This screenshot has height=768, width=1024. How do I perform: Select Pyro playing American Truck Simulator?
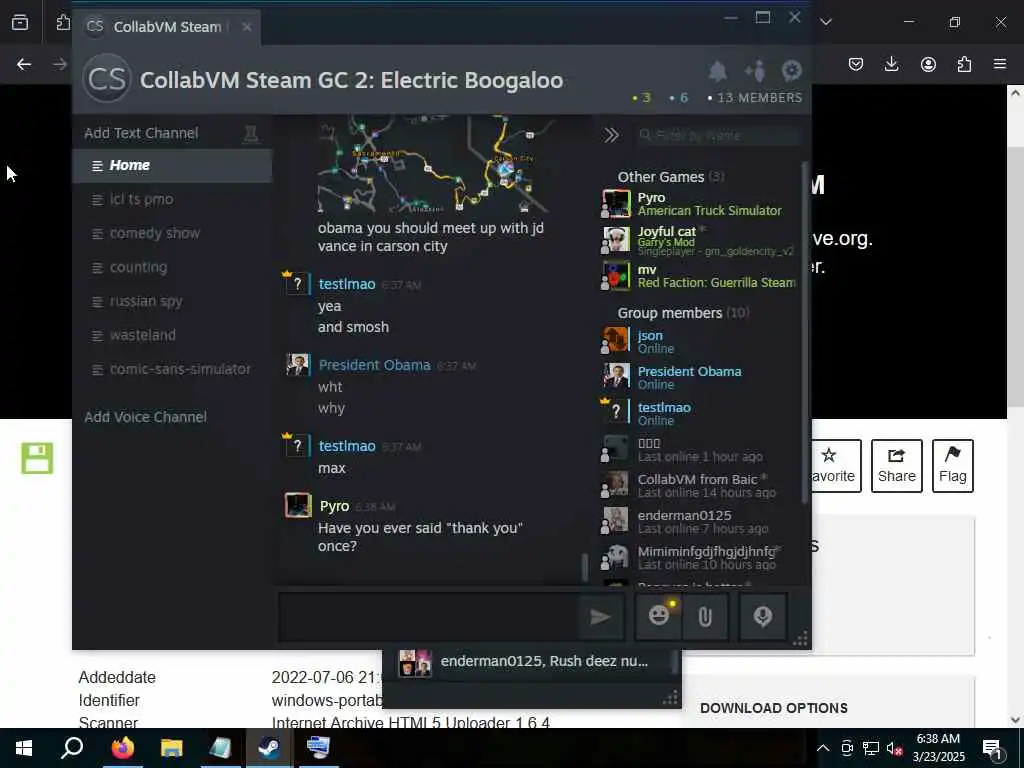[700, 204]
